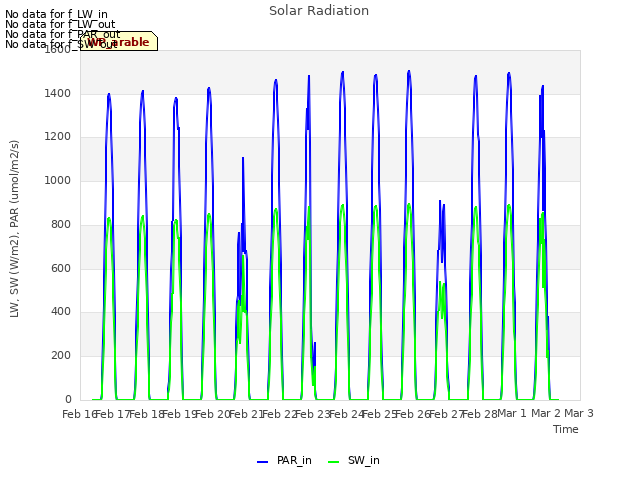Click the 'No data for f_LW_out' message
640x480 pixels.
pos(60,24)
